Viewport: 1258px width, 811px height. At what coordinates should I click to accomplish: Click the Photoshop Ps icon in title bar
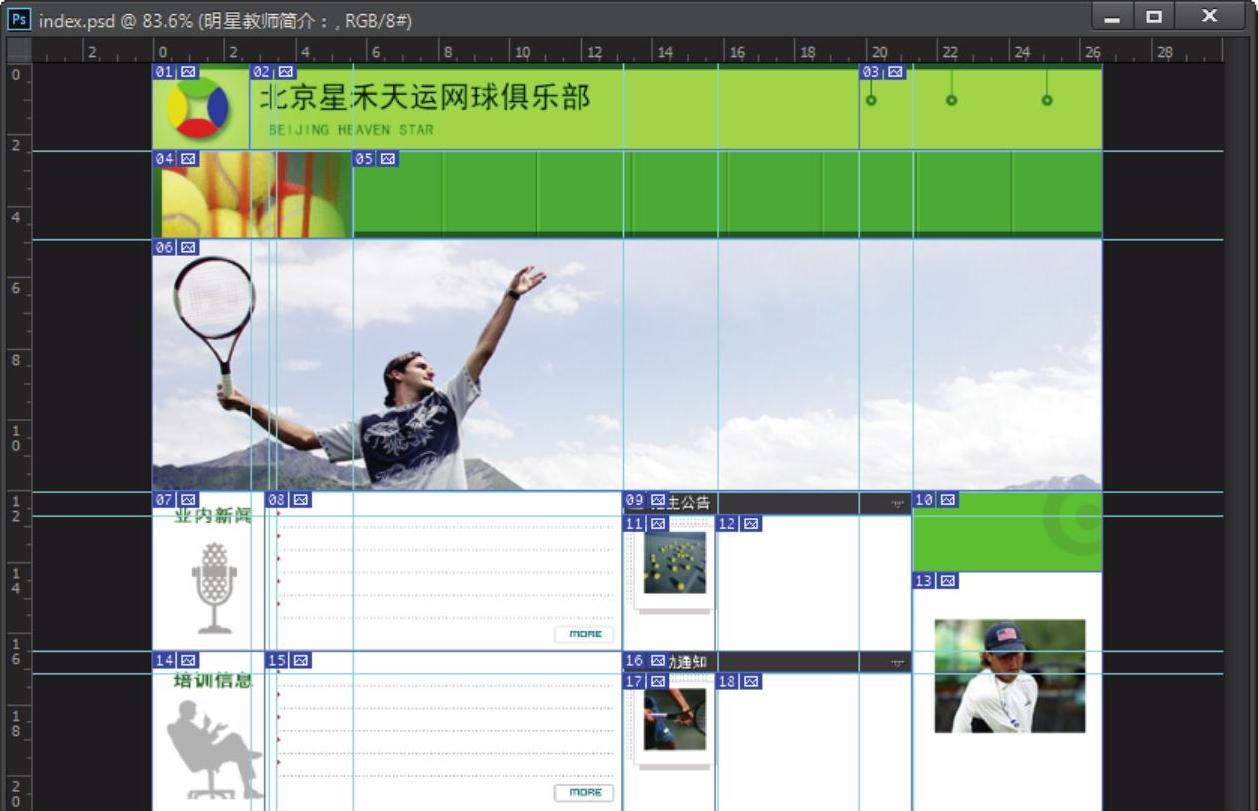19,20
